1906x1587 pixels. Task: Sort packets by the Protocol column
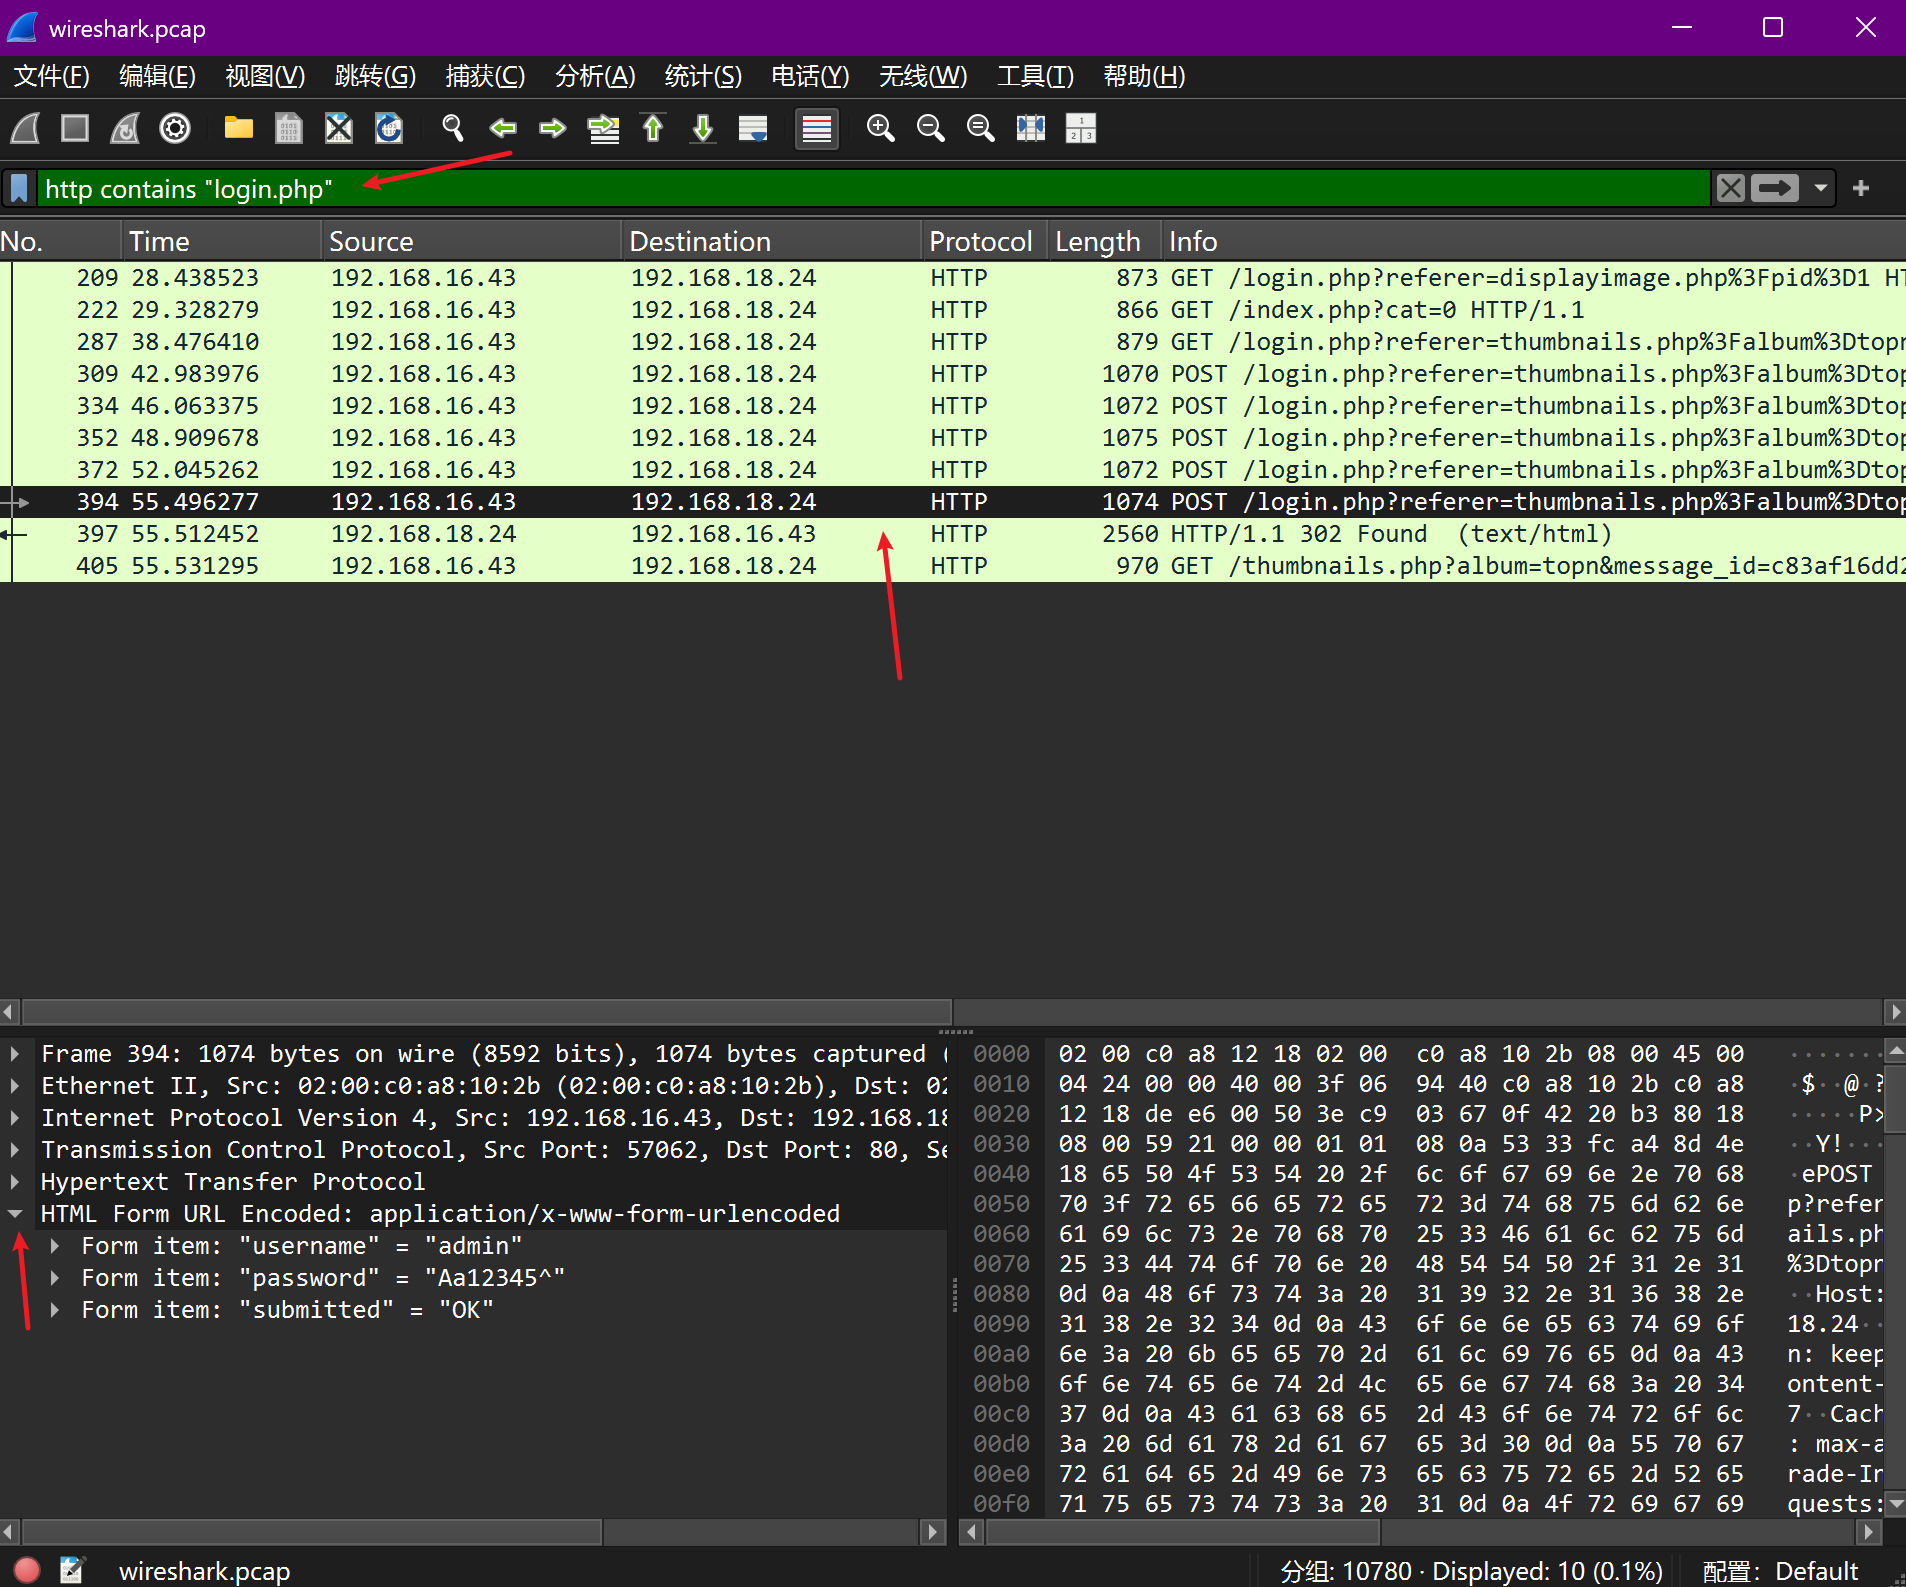(x=985, y=241)
